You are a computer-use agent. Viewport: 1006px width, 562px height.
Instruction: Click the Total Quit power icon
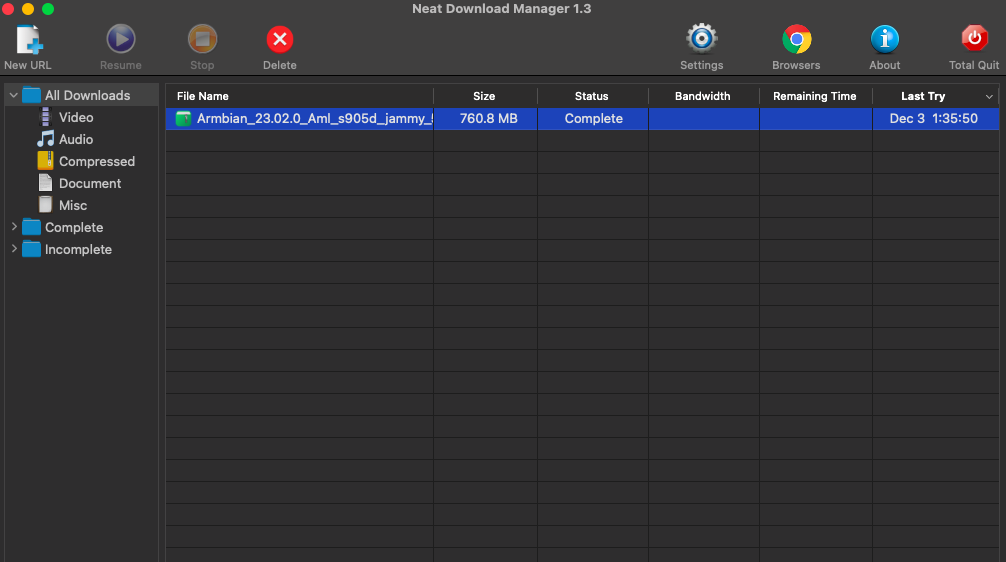[x=974, y=38]
